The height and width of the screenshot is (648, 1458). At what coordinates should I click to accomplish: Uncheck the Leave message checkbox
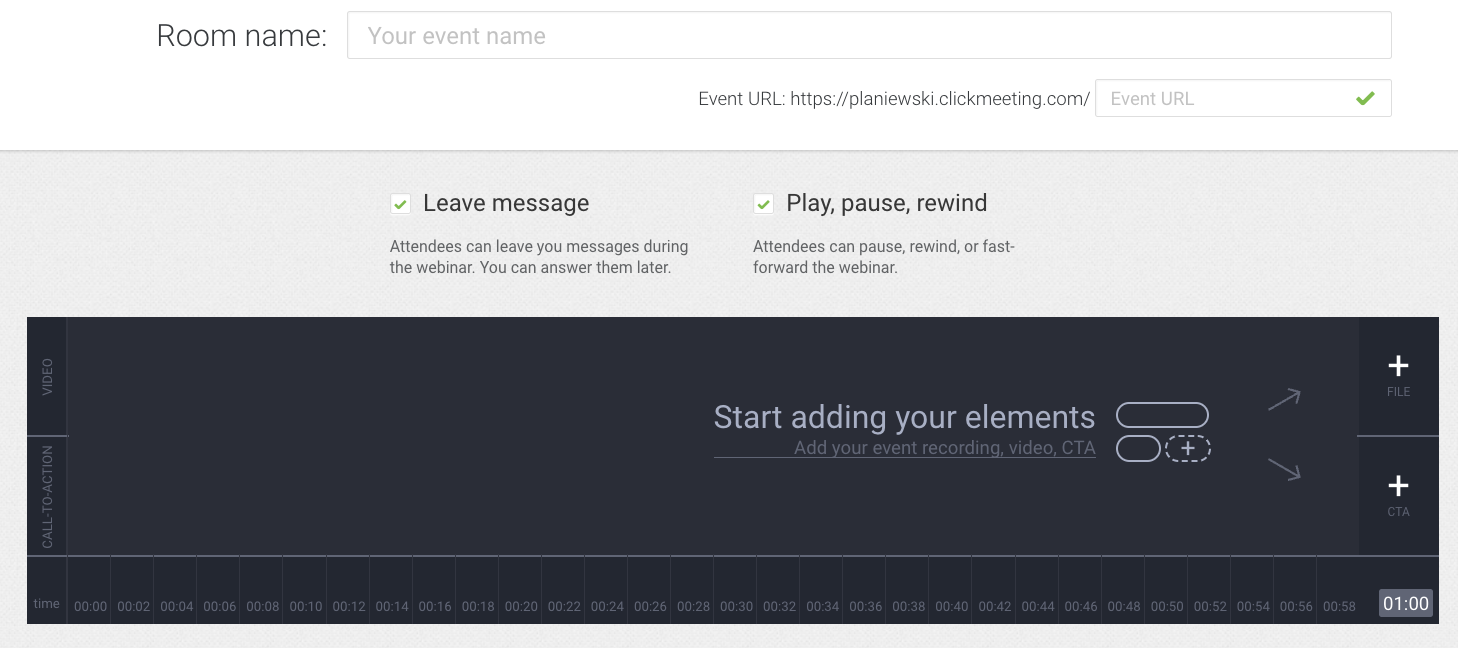[x=400, y=204]
